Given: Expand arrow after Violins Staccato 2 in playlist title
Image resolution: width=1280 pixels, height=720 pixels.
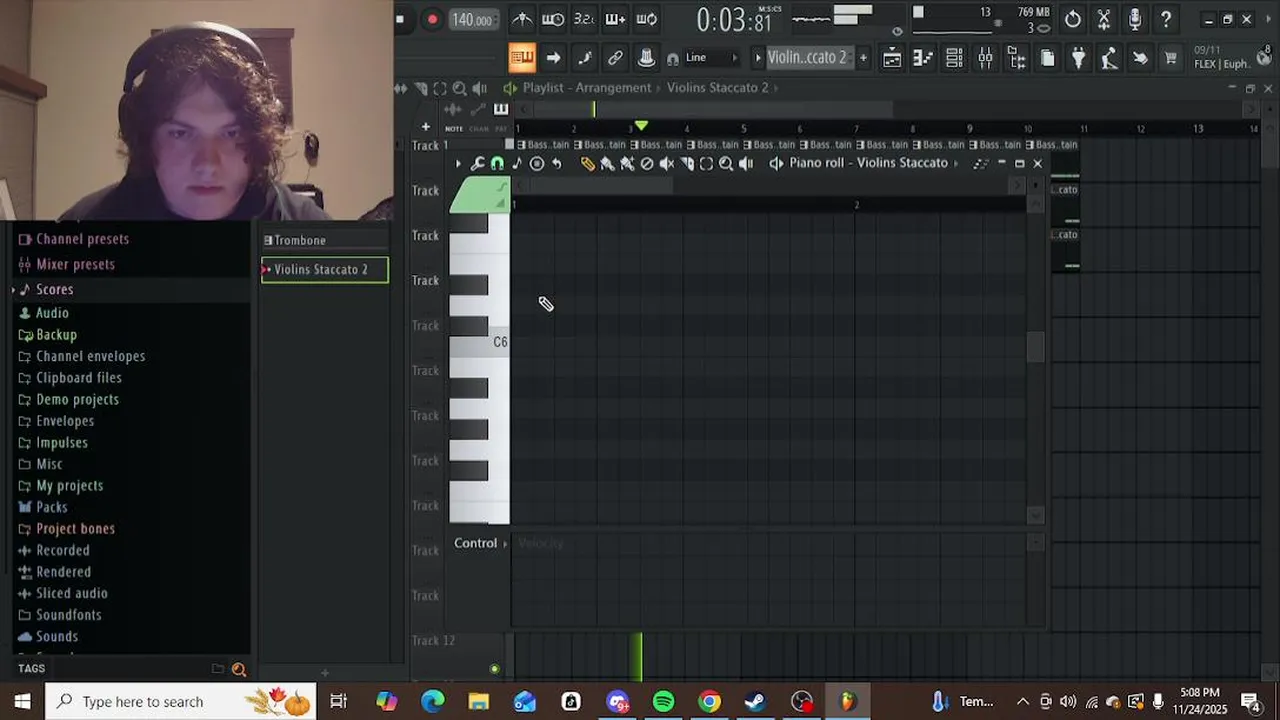Looking at the screenshot, I should pos(777,88).
